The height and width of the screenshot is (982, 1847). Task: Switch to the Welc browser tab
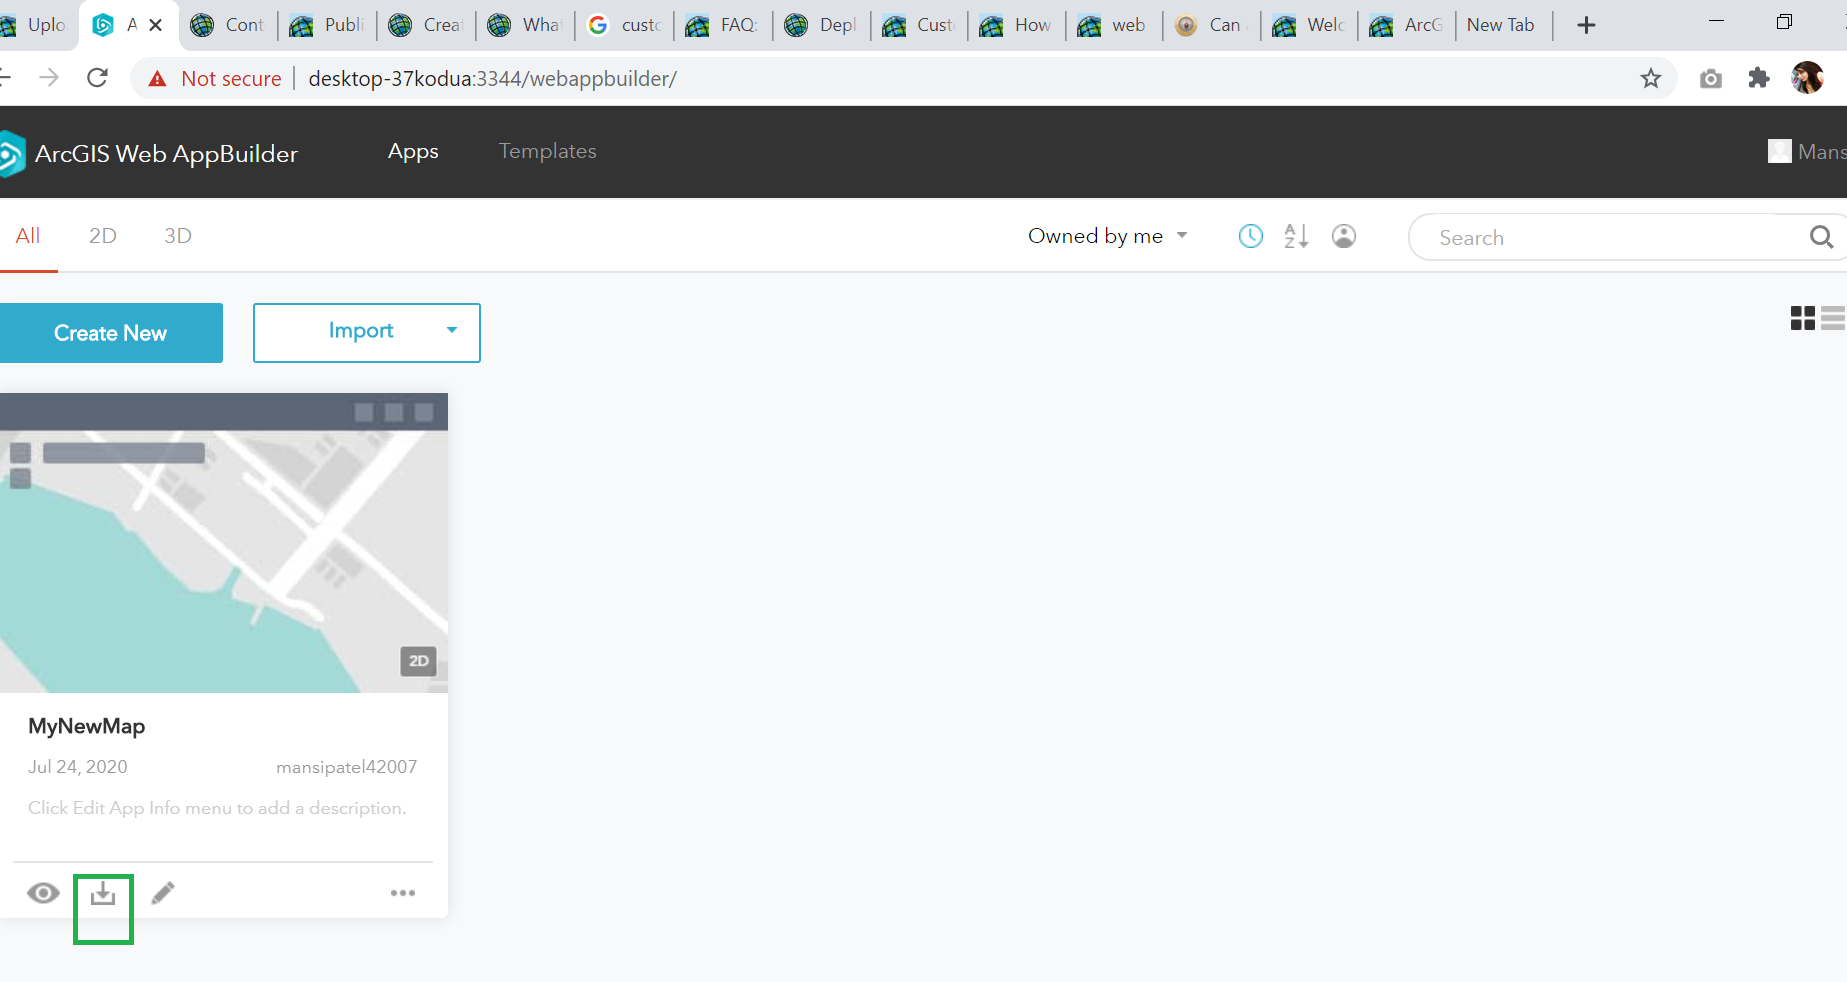[1308, 25]
